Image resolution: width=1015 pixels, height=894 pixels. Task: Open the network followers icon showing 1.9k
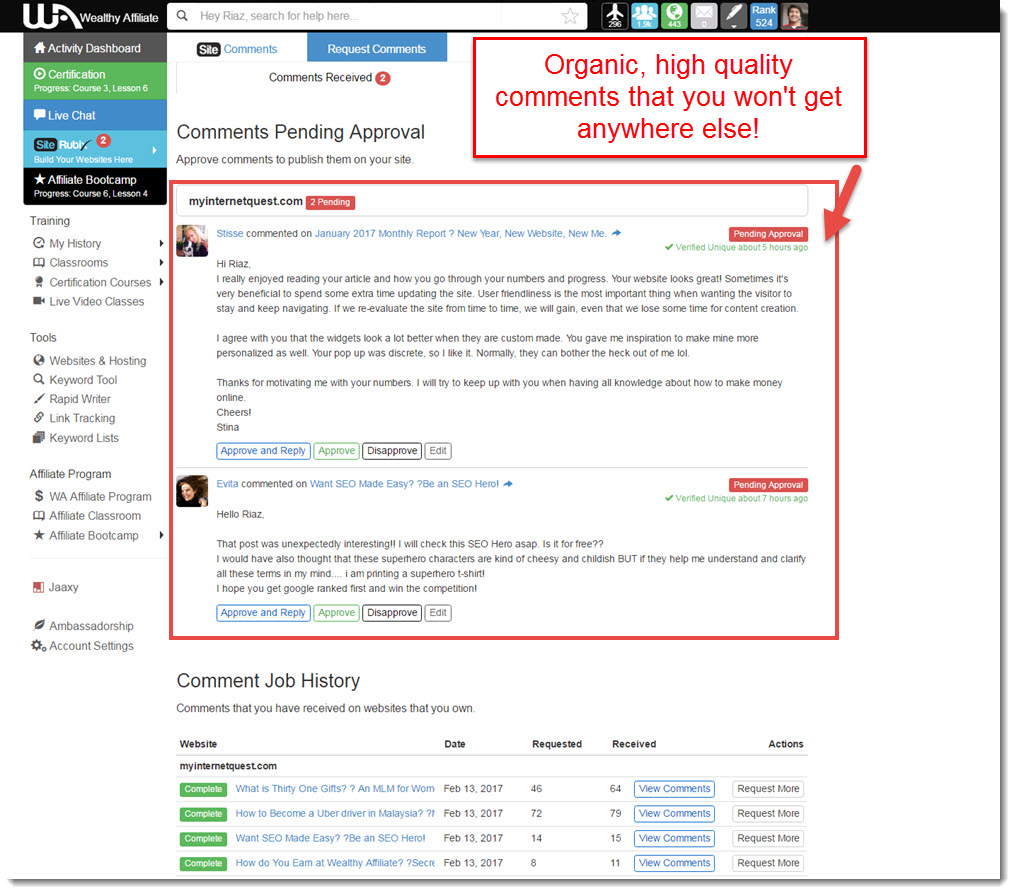pyautogui.click(x=644, y=16)
